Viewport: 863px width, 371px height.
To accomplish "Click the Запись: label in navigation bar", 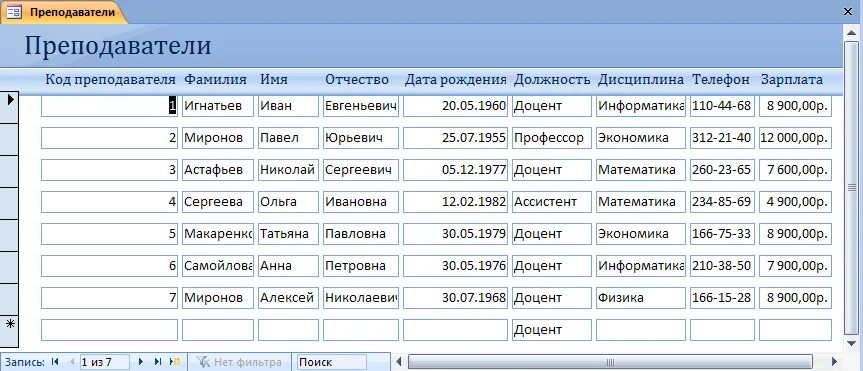I will point(24,362).
